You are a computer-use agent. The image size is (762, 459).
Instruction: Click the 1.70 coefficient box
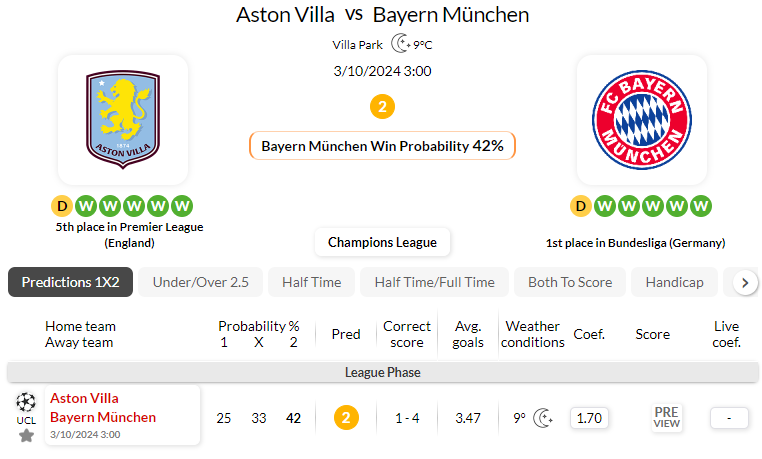click(590, 417)
